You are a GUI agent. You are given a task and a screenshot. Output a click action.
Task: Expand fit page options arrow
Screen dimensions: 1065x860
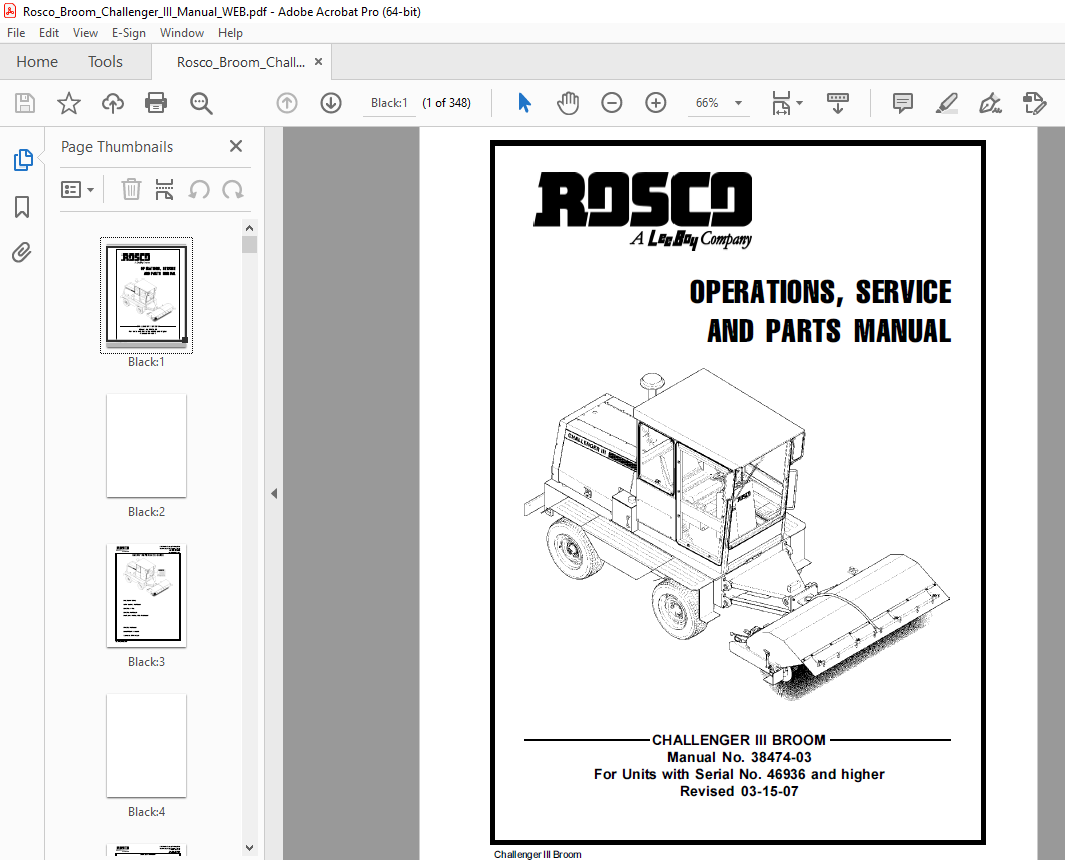(x=799, y=103)
